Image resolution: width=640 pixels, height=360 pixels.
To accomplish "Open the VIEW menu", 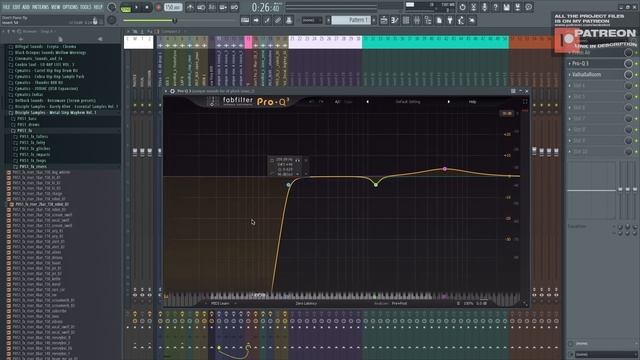I will coord(56,7).
